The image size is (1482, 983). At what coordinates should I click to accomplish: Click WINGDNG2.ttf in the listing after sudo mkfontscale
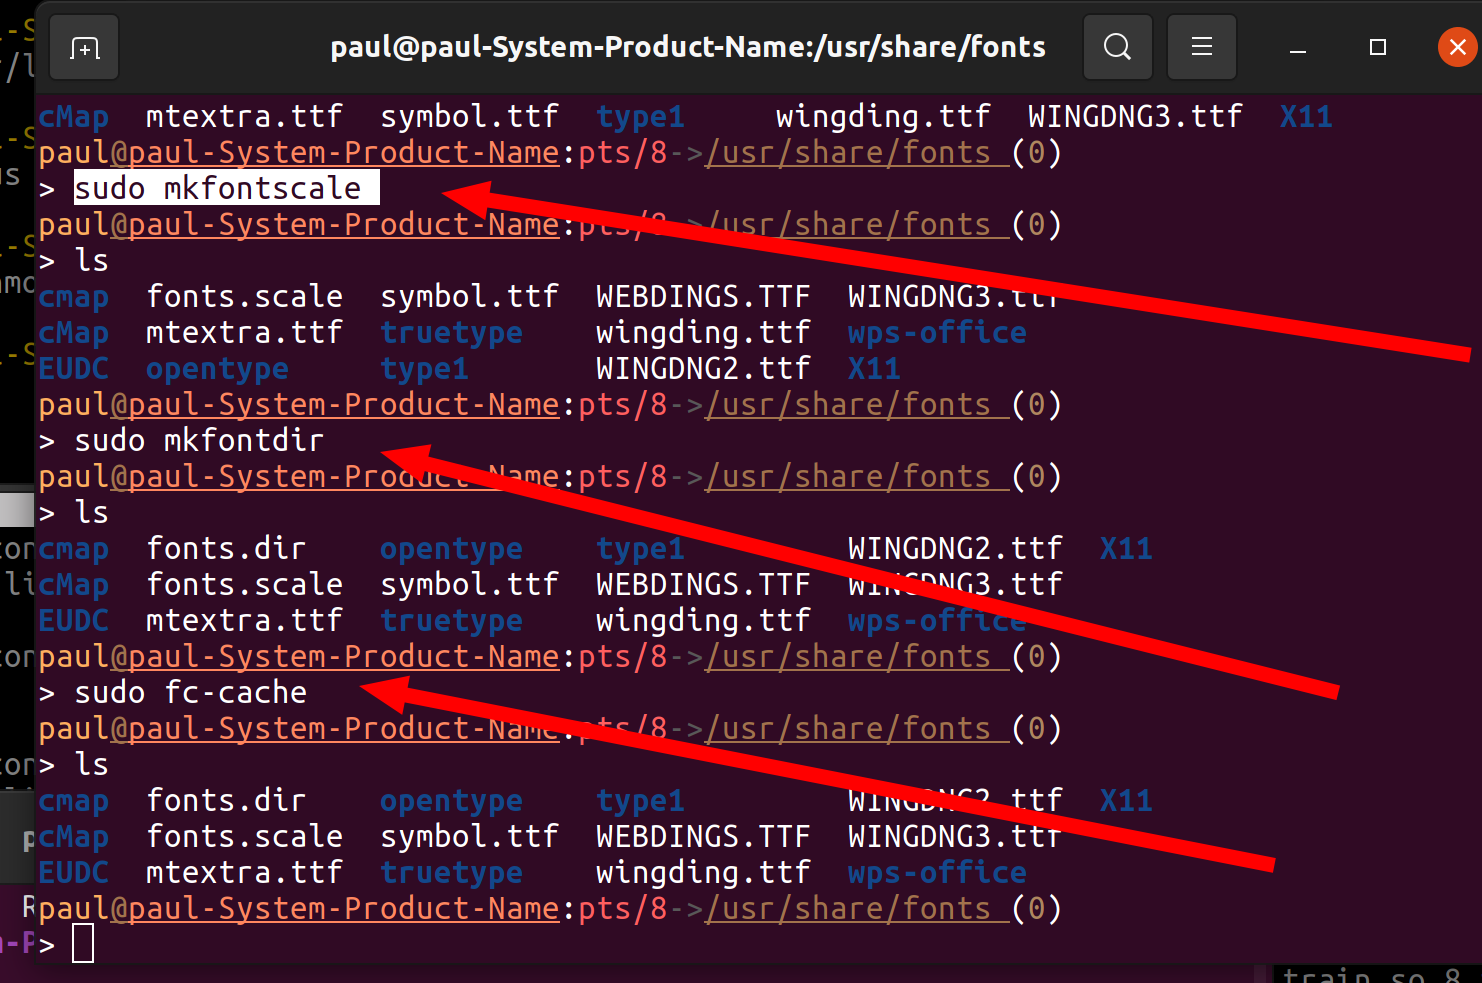click(703, 369)
